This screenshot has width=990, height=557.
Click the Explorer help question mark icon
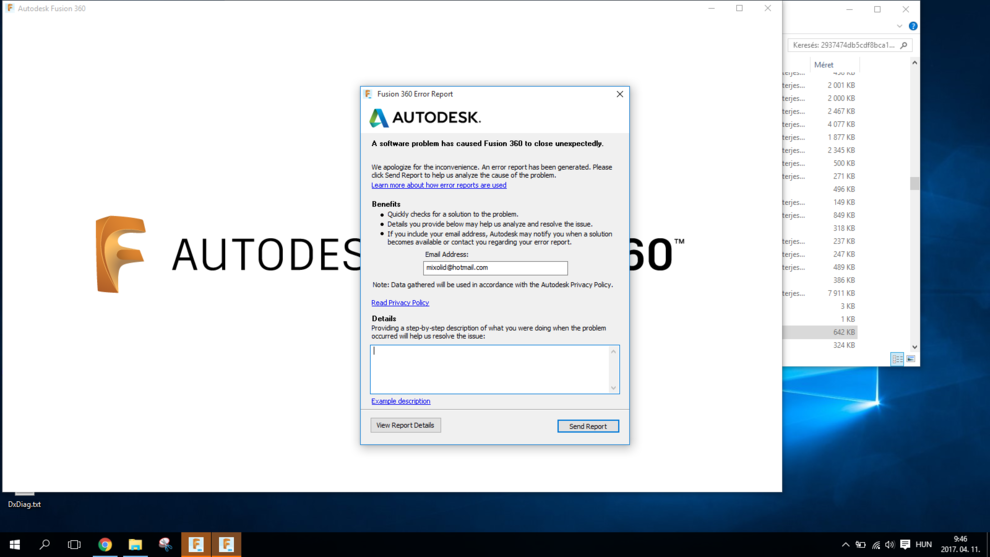[913, 26]
